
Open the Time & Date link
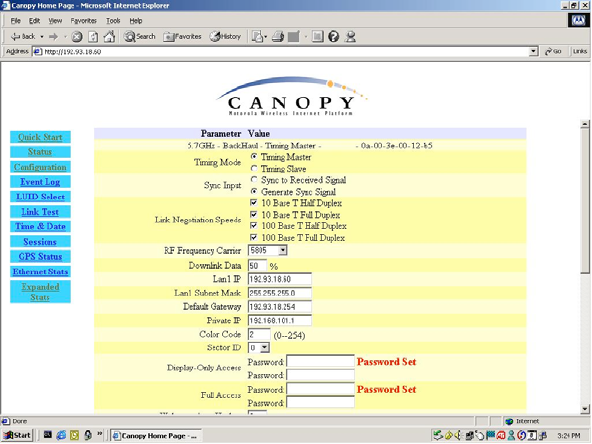click(x=40, y=227)
